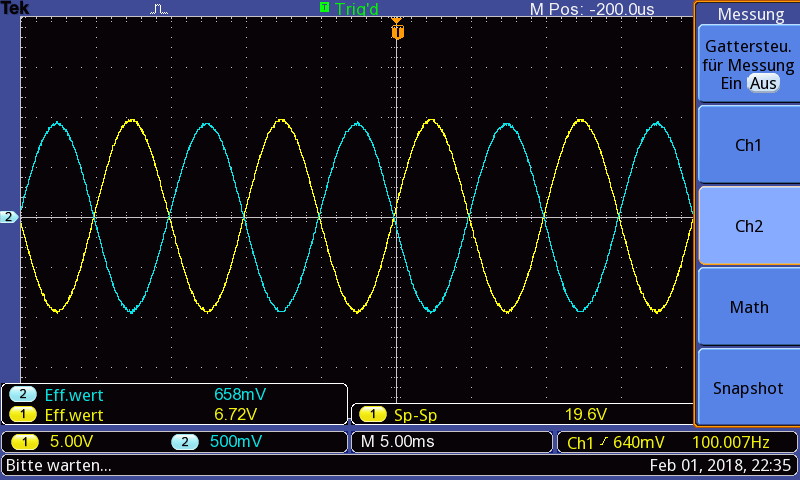The image size is (800, 480).
Task: Click the 19.6V peak-to-peak value
Action: [x=586, y=414]
